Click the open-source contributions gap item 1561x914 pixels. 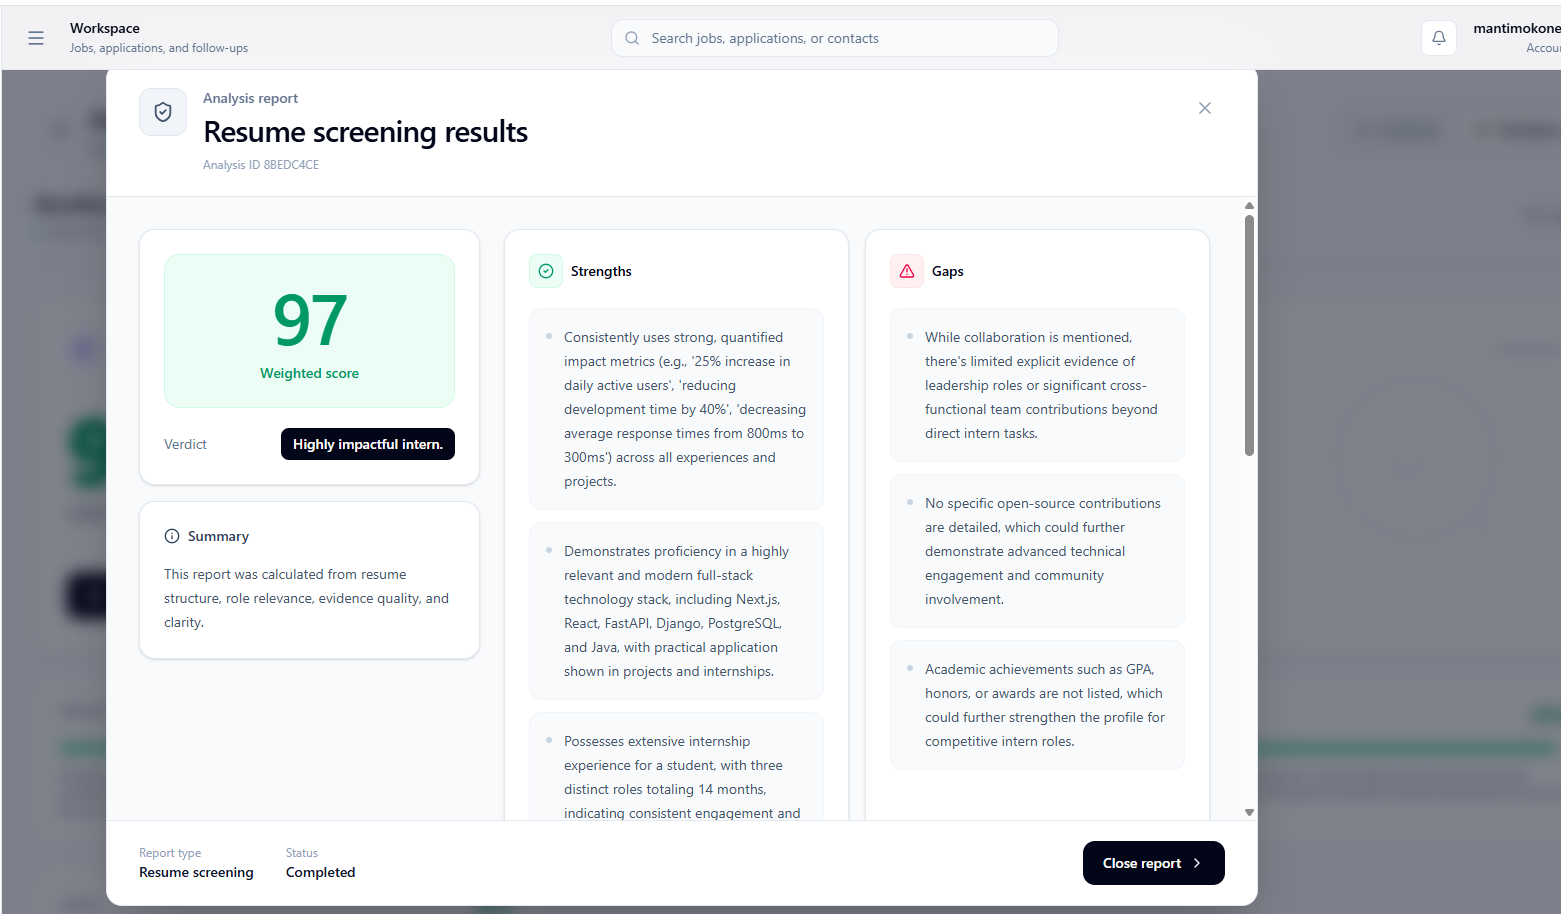point(1037,551)
